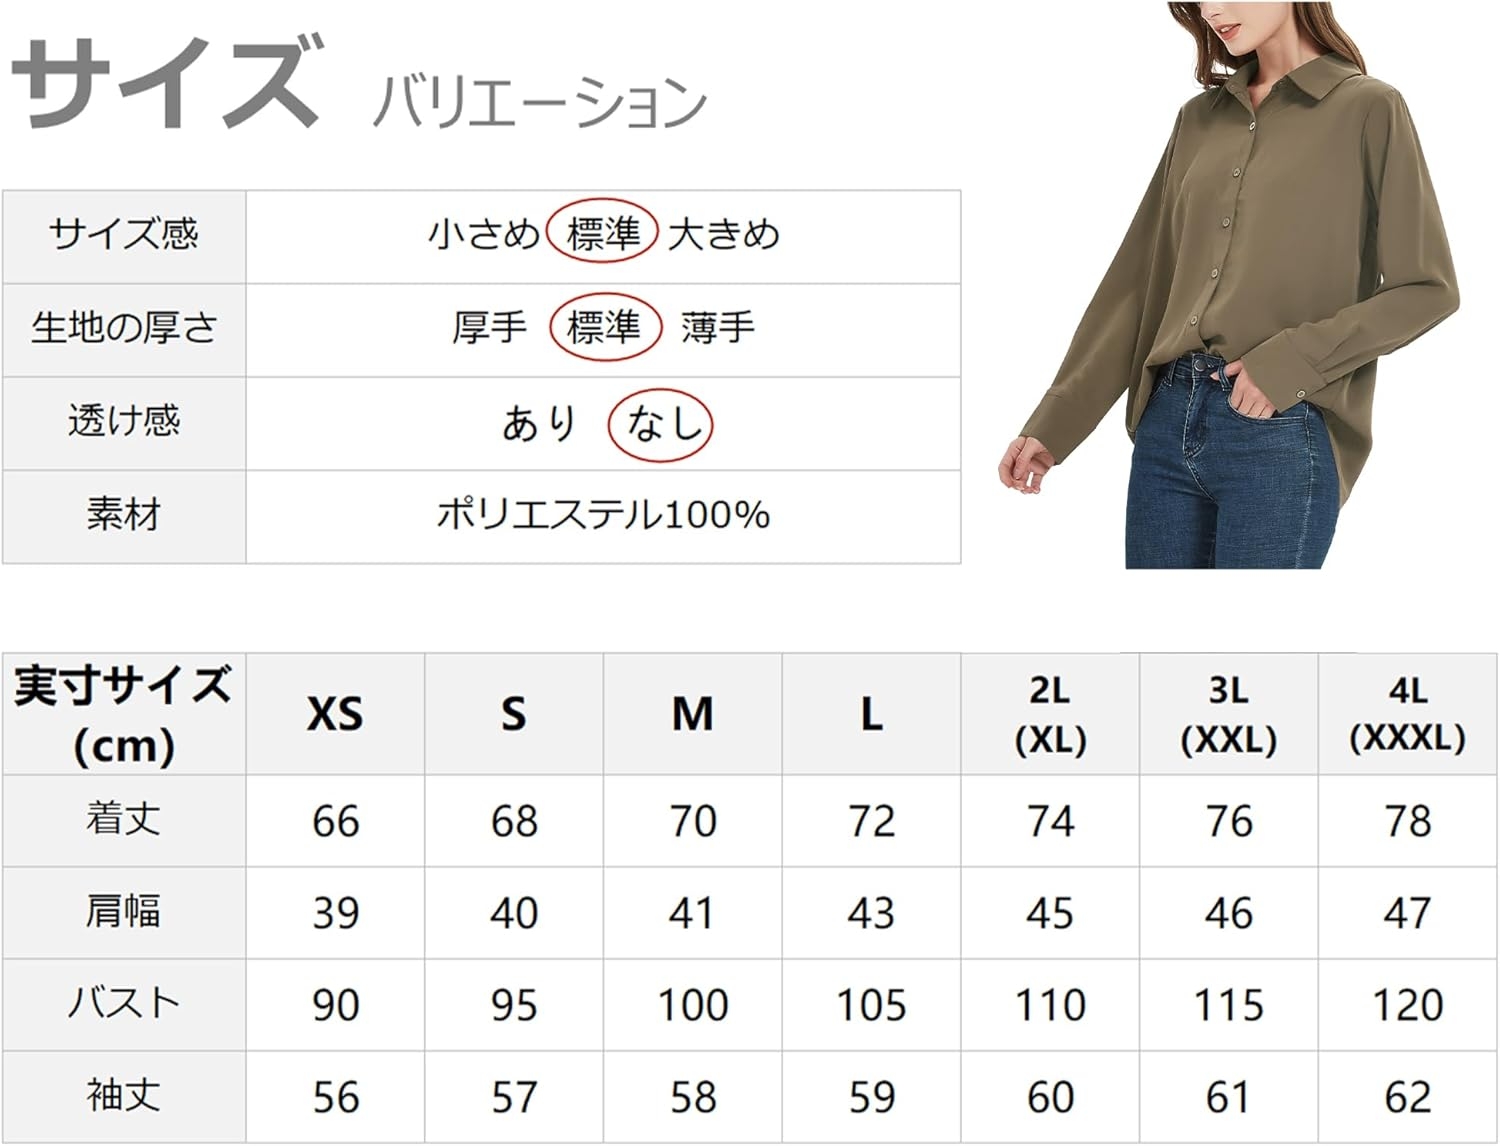Select 大きめ in the サイズ感 row
The height and width of the screenshot is (1146, 1500).
point(723,235)
